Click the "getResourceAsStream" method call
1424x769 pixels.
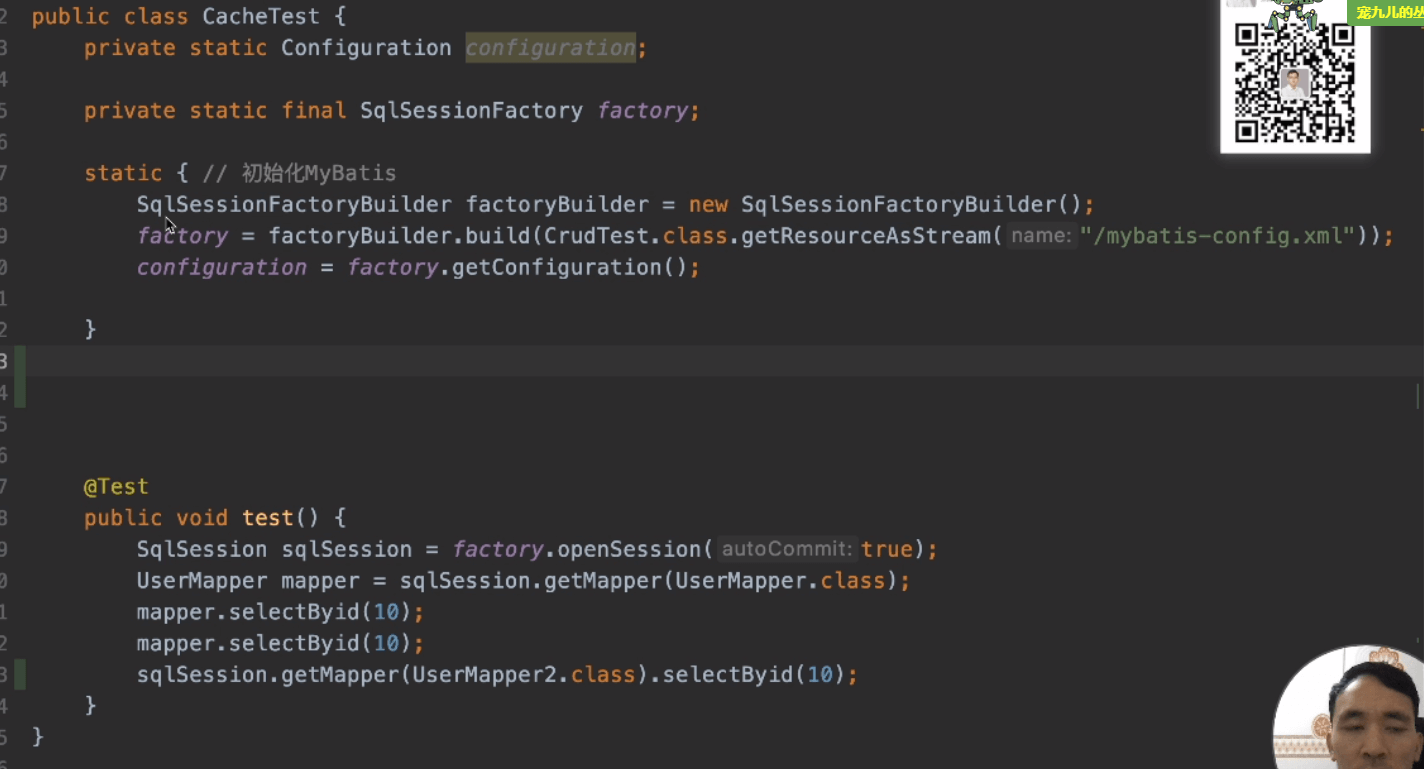(866, 236)
